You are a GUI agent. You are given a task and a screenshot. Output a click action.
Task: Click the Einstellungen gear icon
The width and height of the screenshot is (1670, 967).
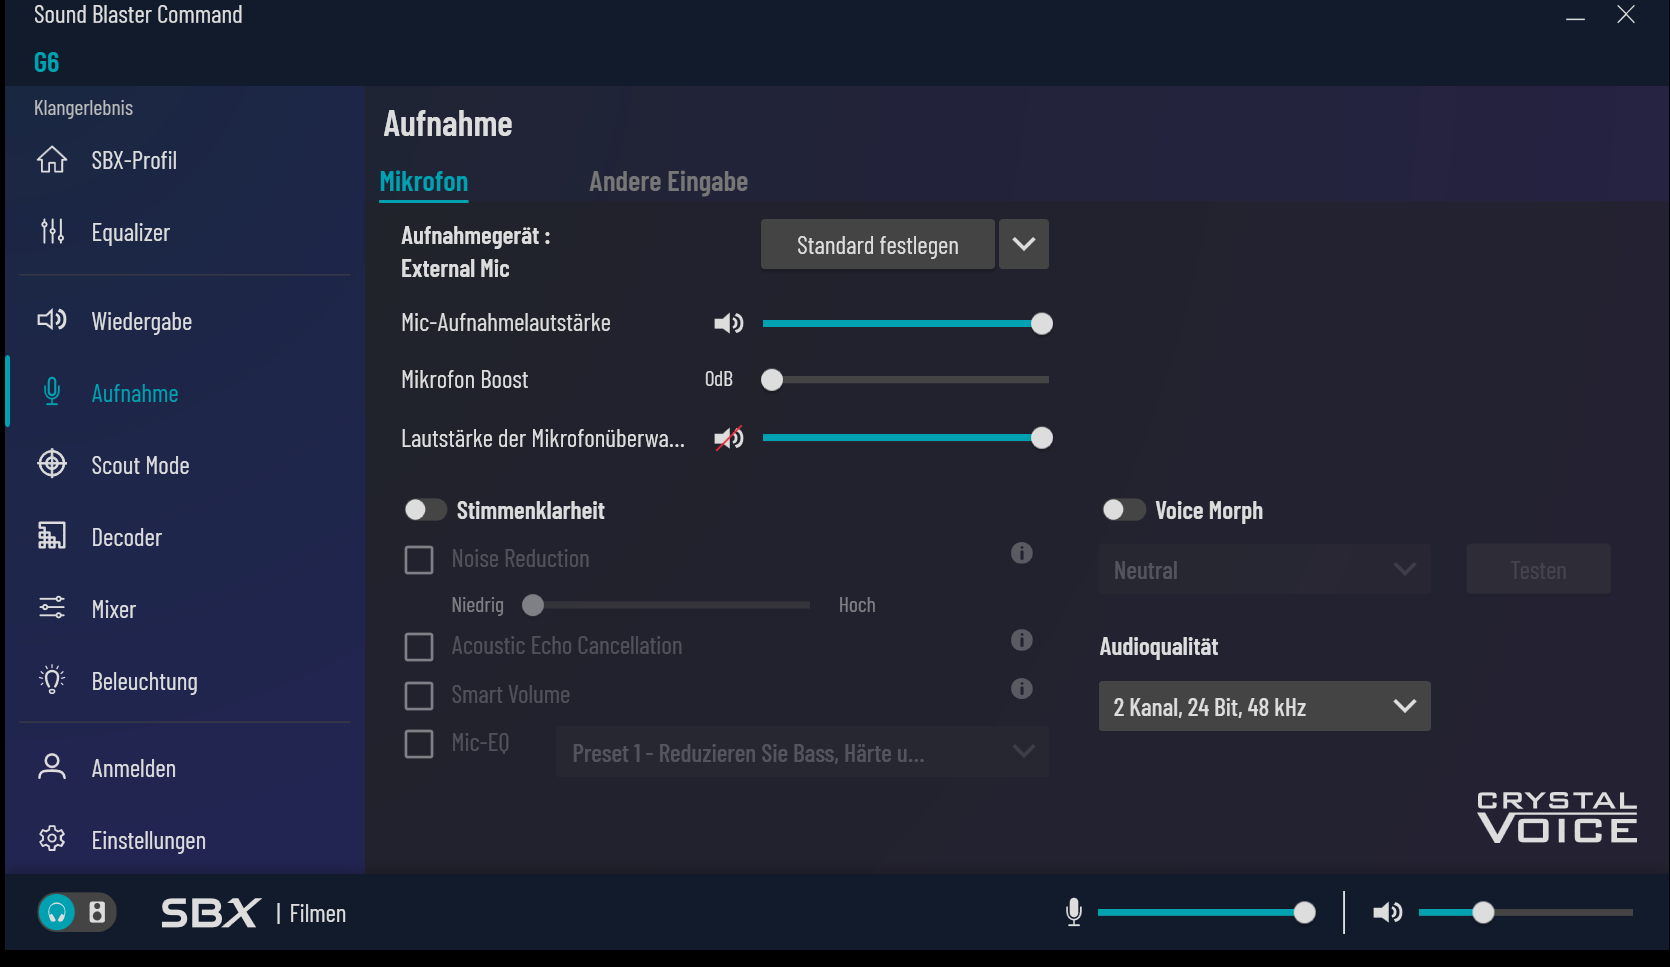coord(52,839)
